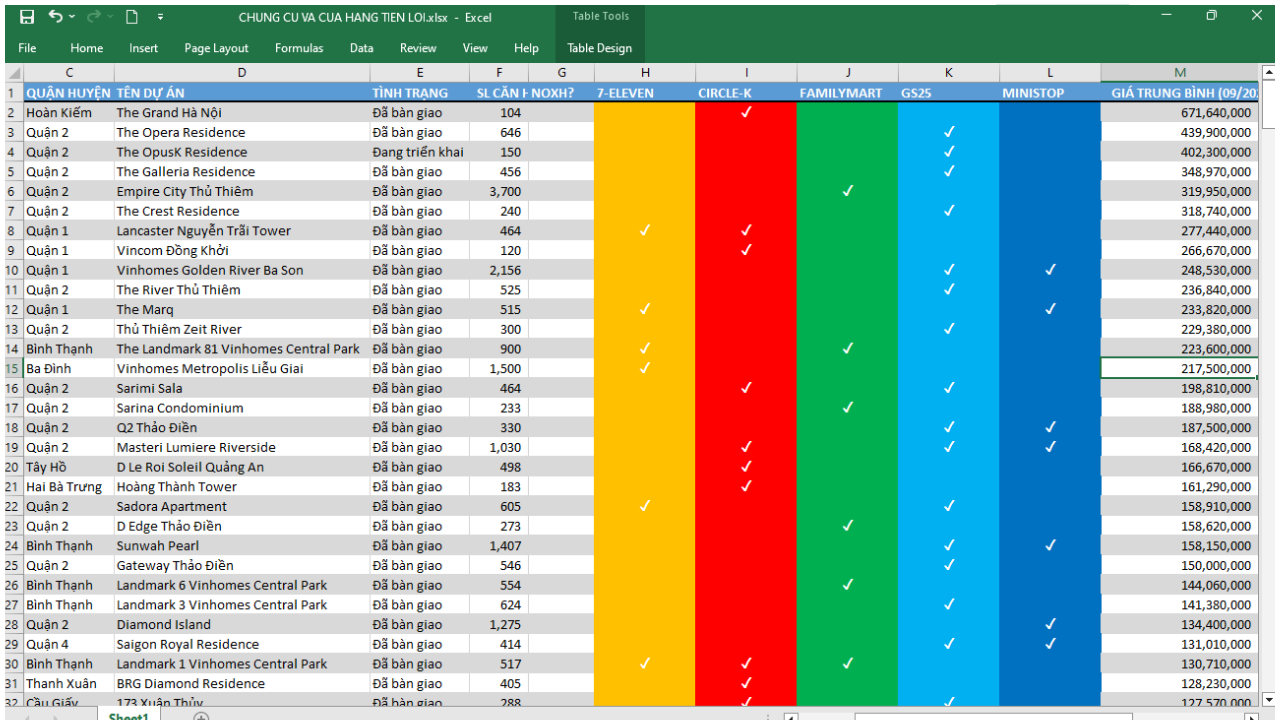Select cell Diamond Island
This screenshot has height=720, width=1280.
(x=242, y=624)
